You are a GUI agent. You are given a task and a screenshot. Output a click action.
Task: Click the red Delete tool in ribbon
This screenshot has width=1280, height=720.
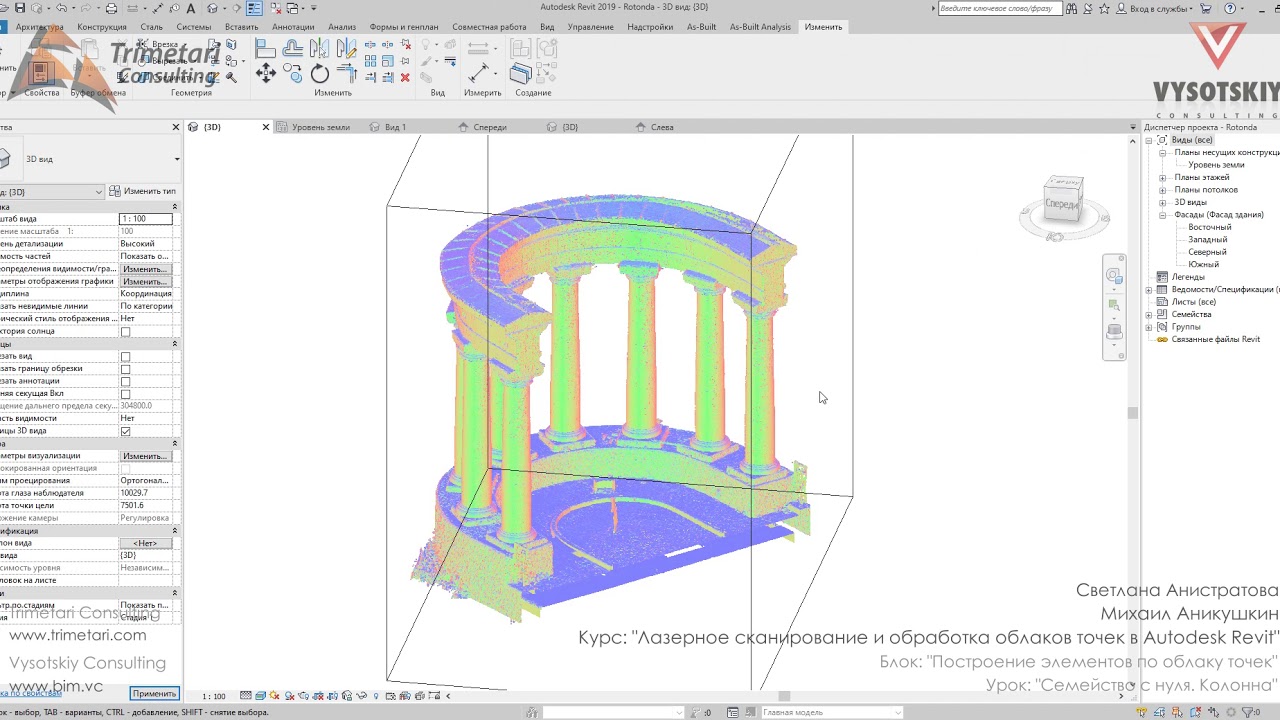click(x=404, y=77)
